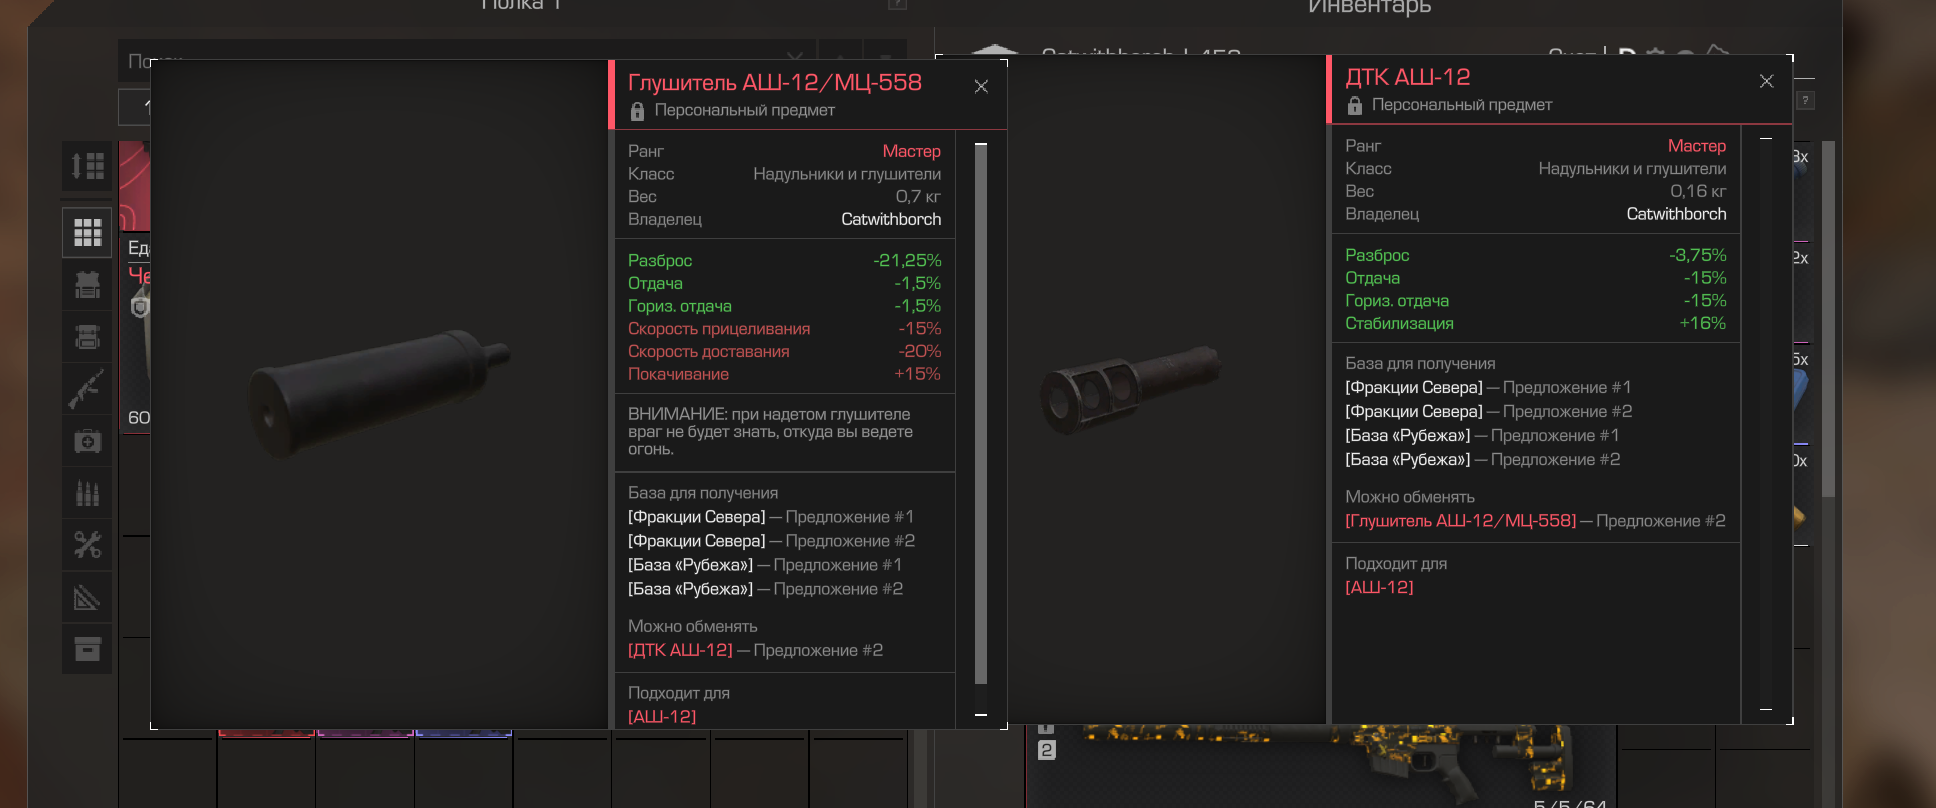Filter inventory by ammo bullets icon

[87, 493]
